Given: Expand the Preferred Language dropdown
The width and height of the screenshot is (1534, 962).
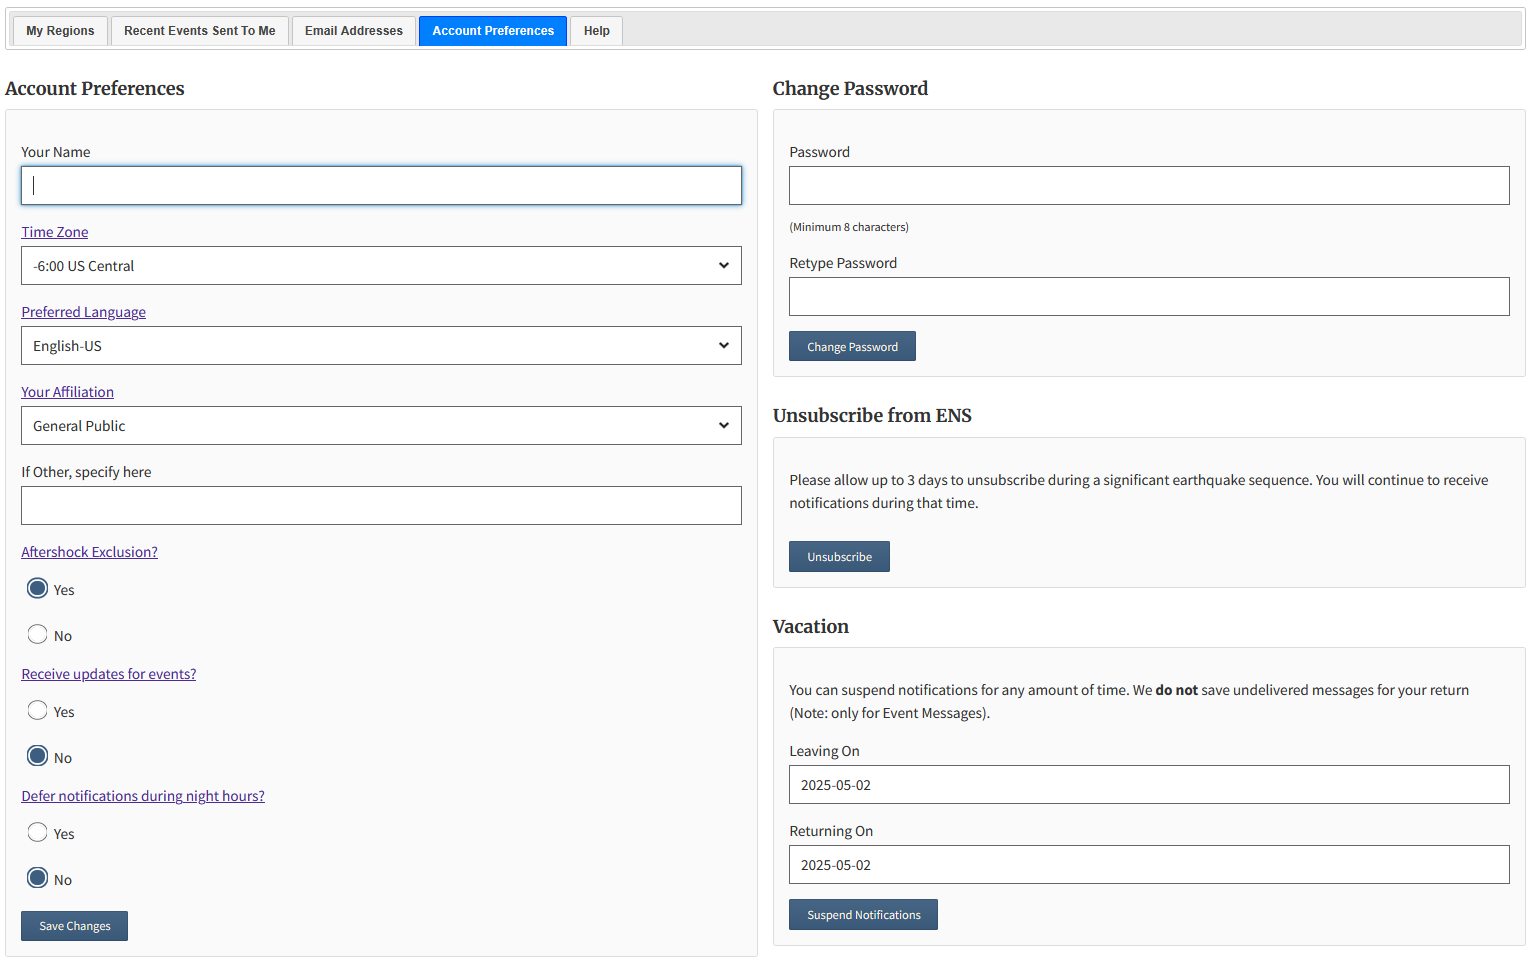Looking at the screenshot, I should (381, 346).
